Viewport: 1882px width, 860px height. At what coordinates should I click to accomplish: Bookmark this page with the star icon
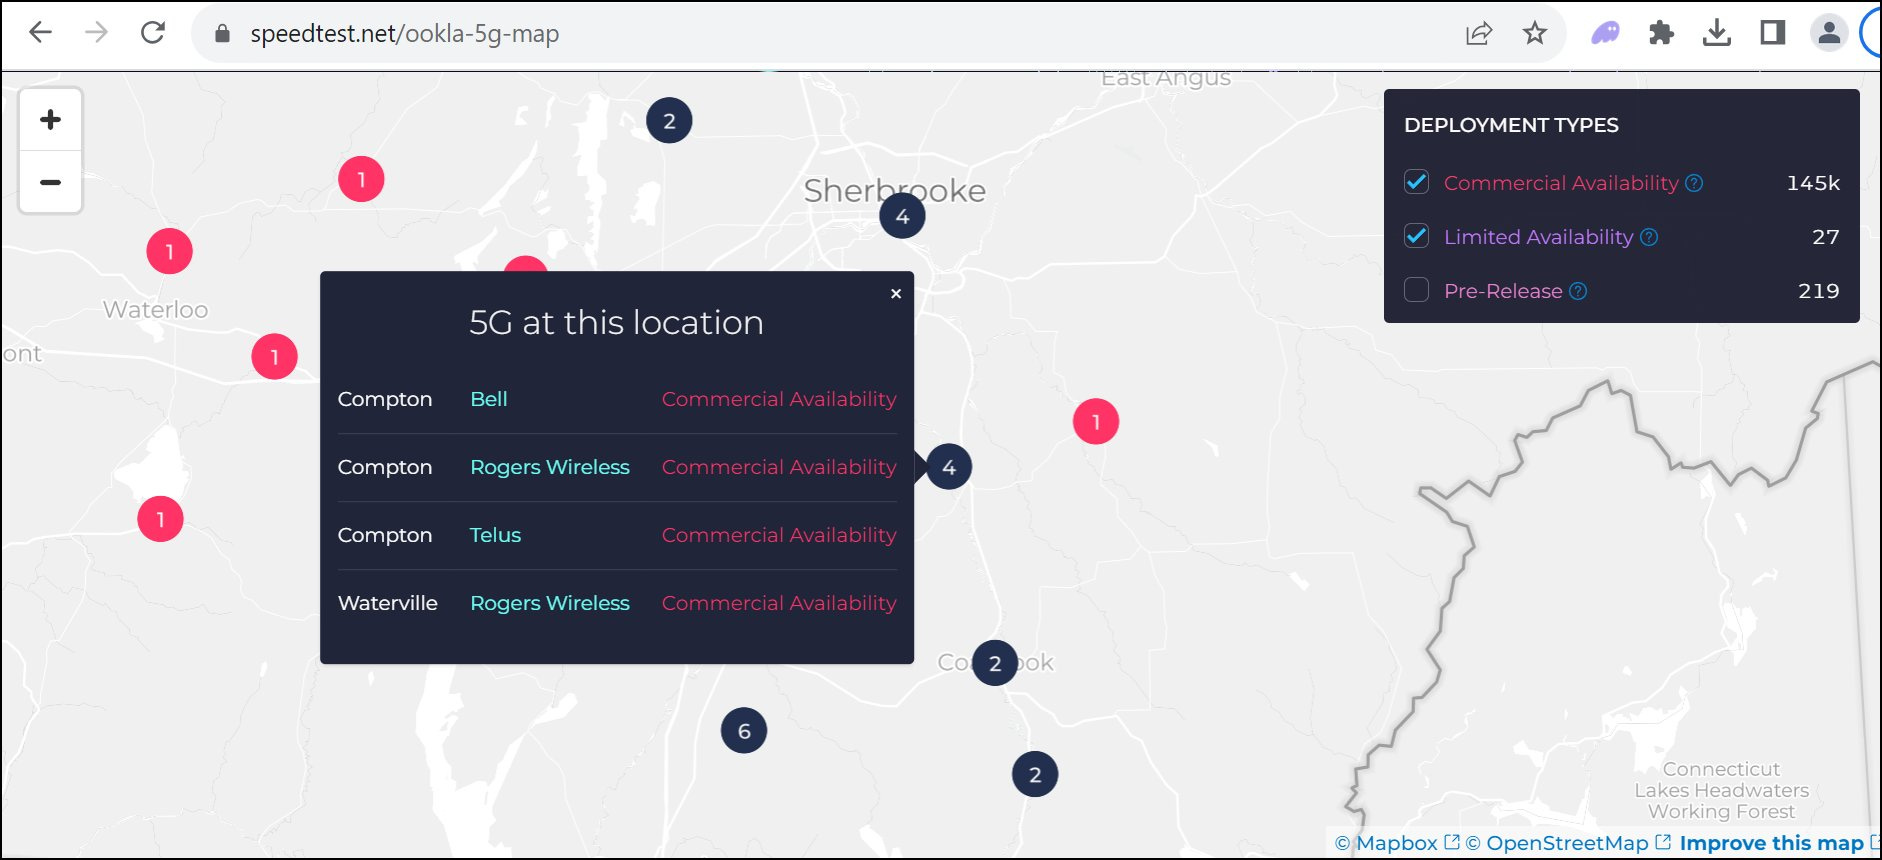pyautogui.click(x=1535, y=33)
